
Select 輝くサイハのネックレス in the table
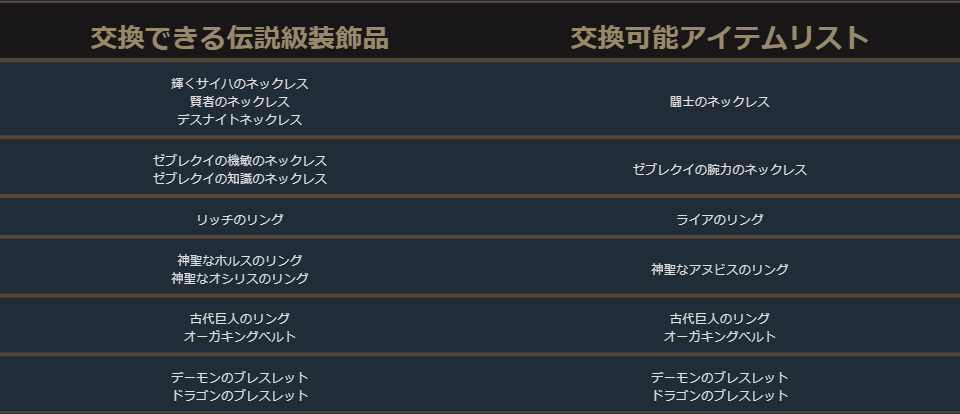239,84
